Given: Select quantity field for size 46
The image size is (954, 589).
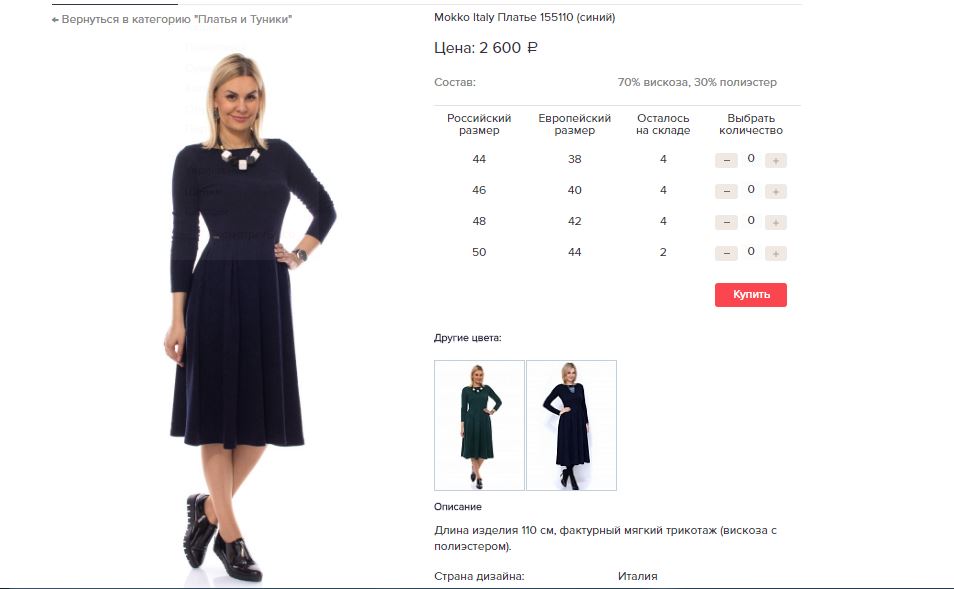Looking at the screenshot, I should point(751,190).
